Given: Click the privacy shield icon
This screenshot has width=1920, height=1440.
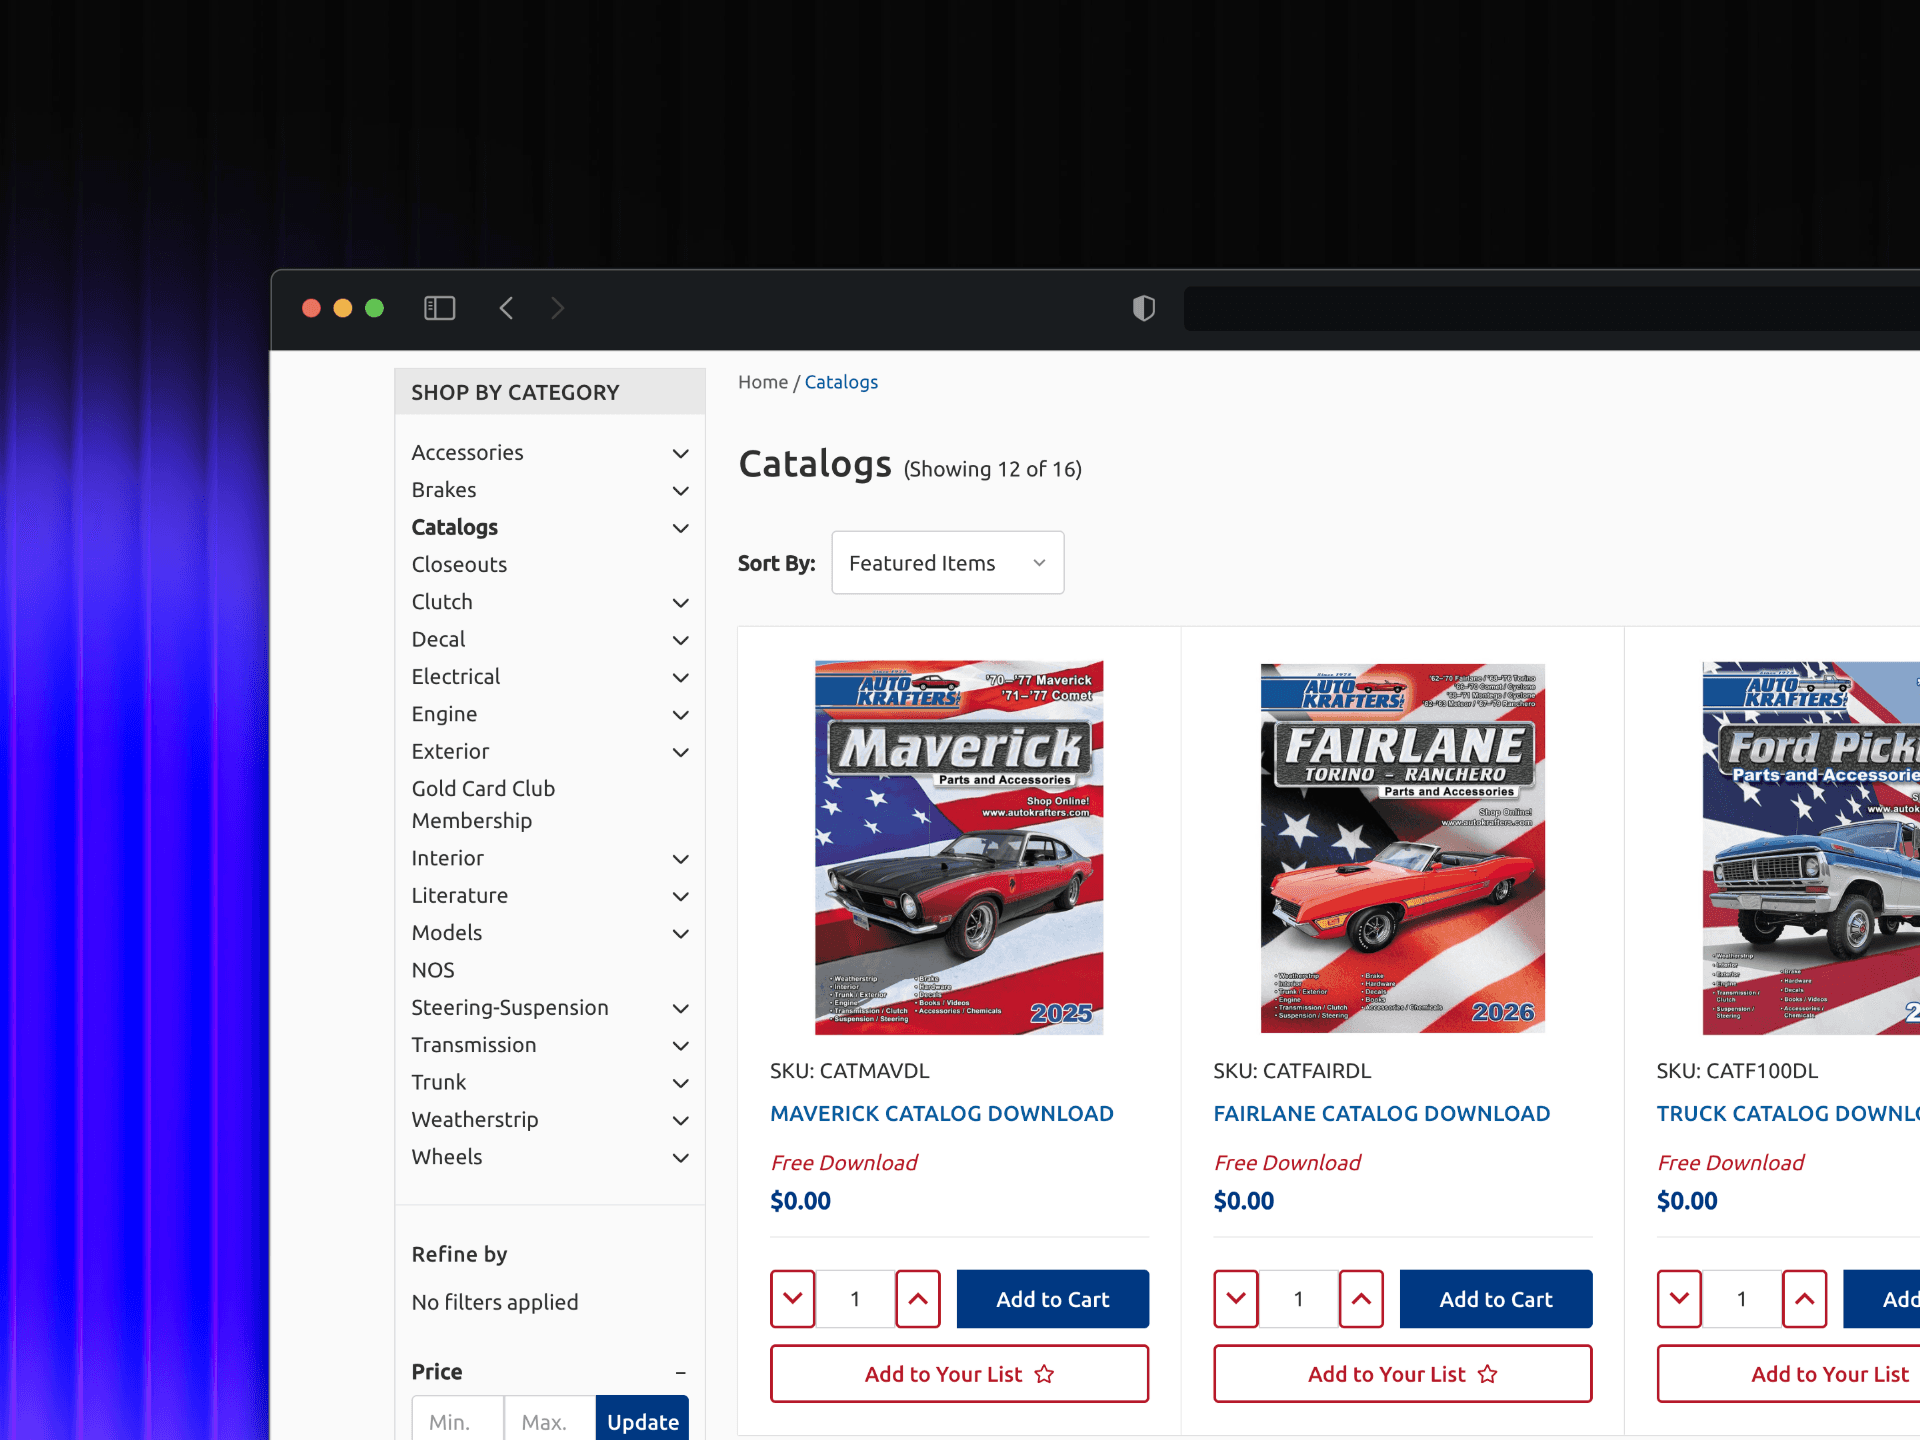Looking at the screenshot, I should point(1143,308).
